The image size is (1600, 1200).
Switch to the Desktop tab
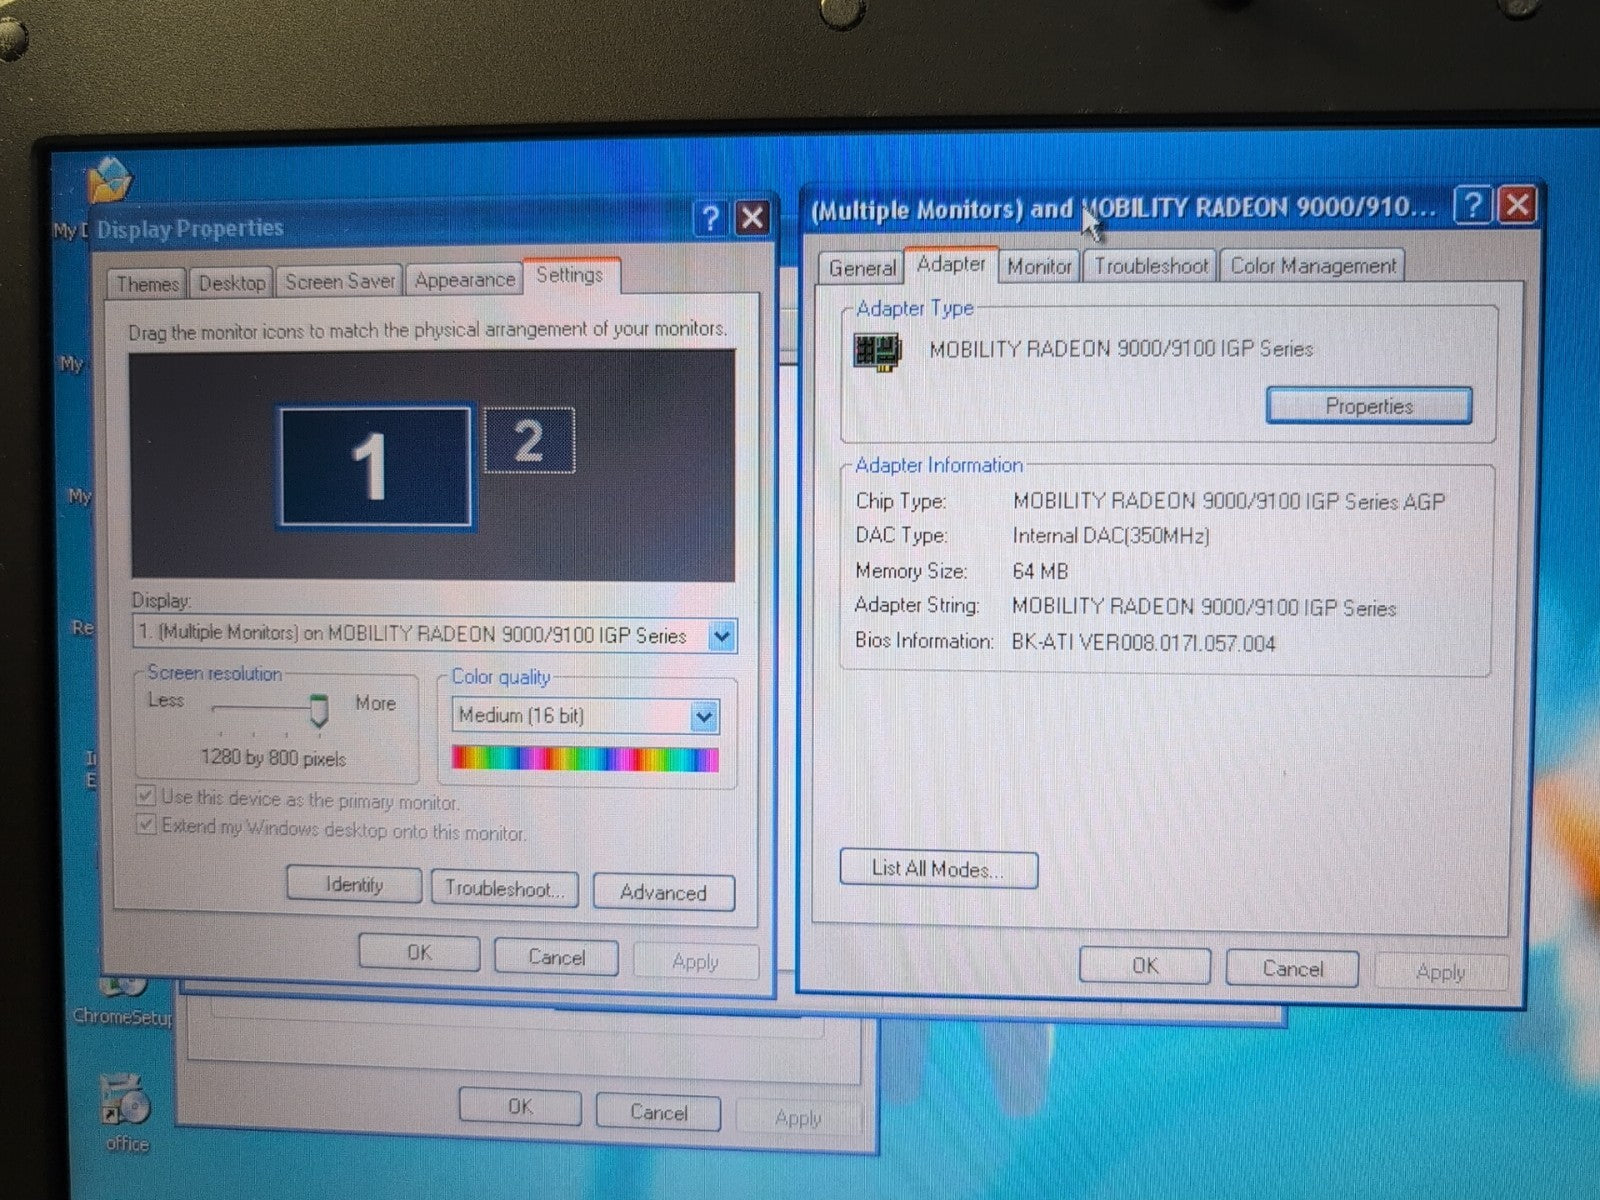(232, 283)
